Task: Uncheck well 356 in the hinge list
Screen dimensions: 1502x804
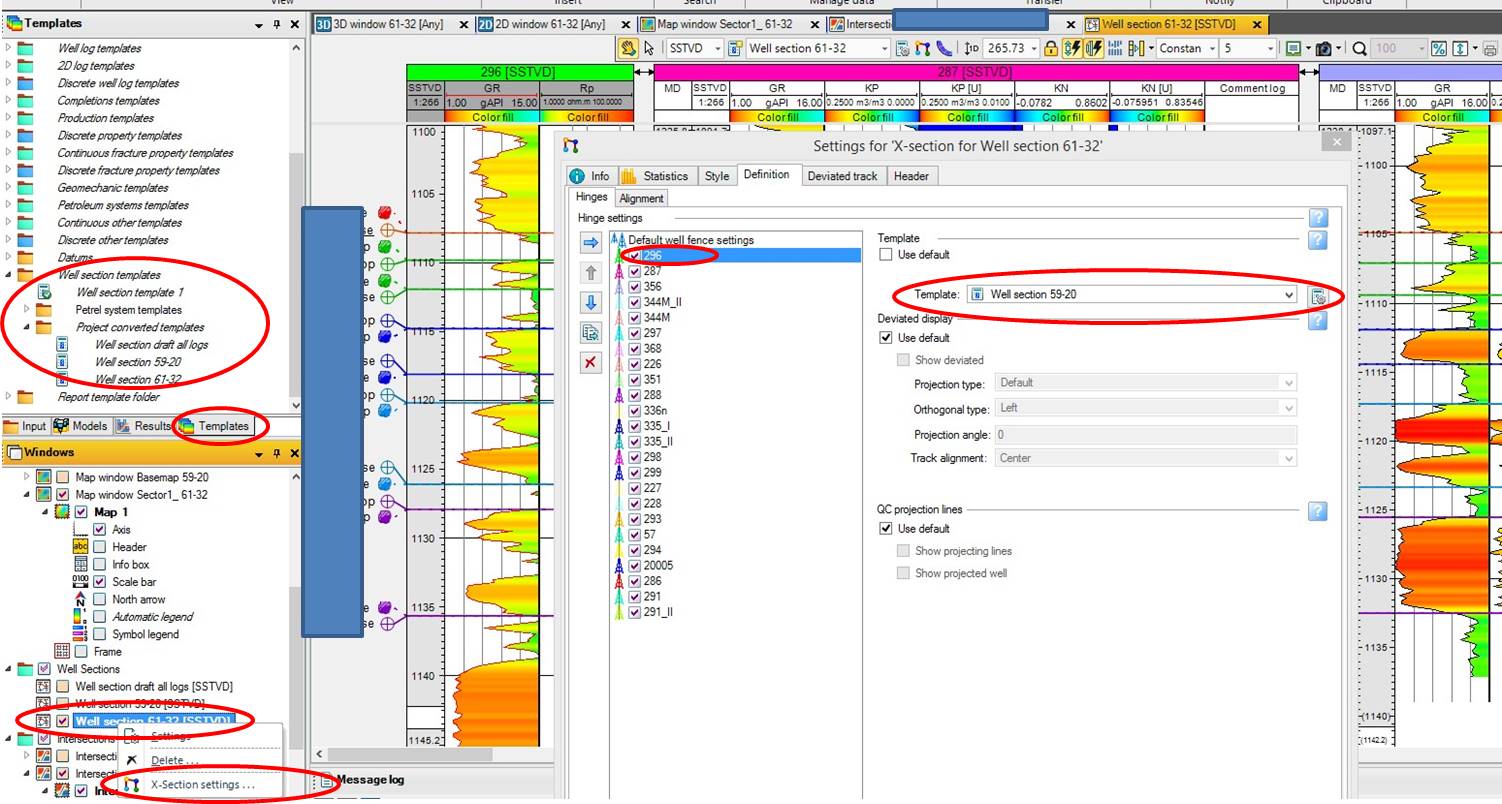Action: (x=634, y=286)
